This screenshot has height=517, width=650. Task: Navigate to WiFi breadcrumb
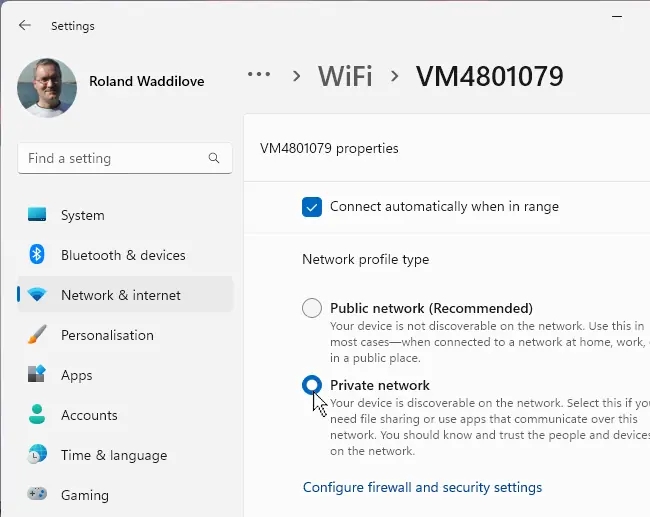tap(345, 76)
